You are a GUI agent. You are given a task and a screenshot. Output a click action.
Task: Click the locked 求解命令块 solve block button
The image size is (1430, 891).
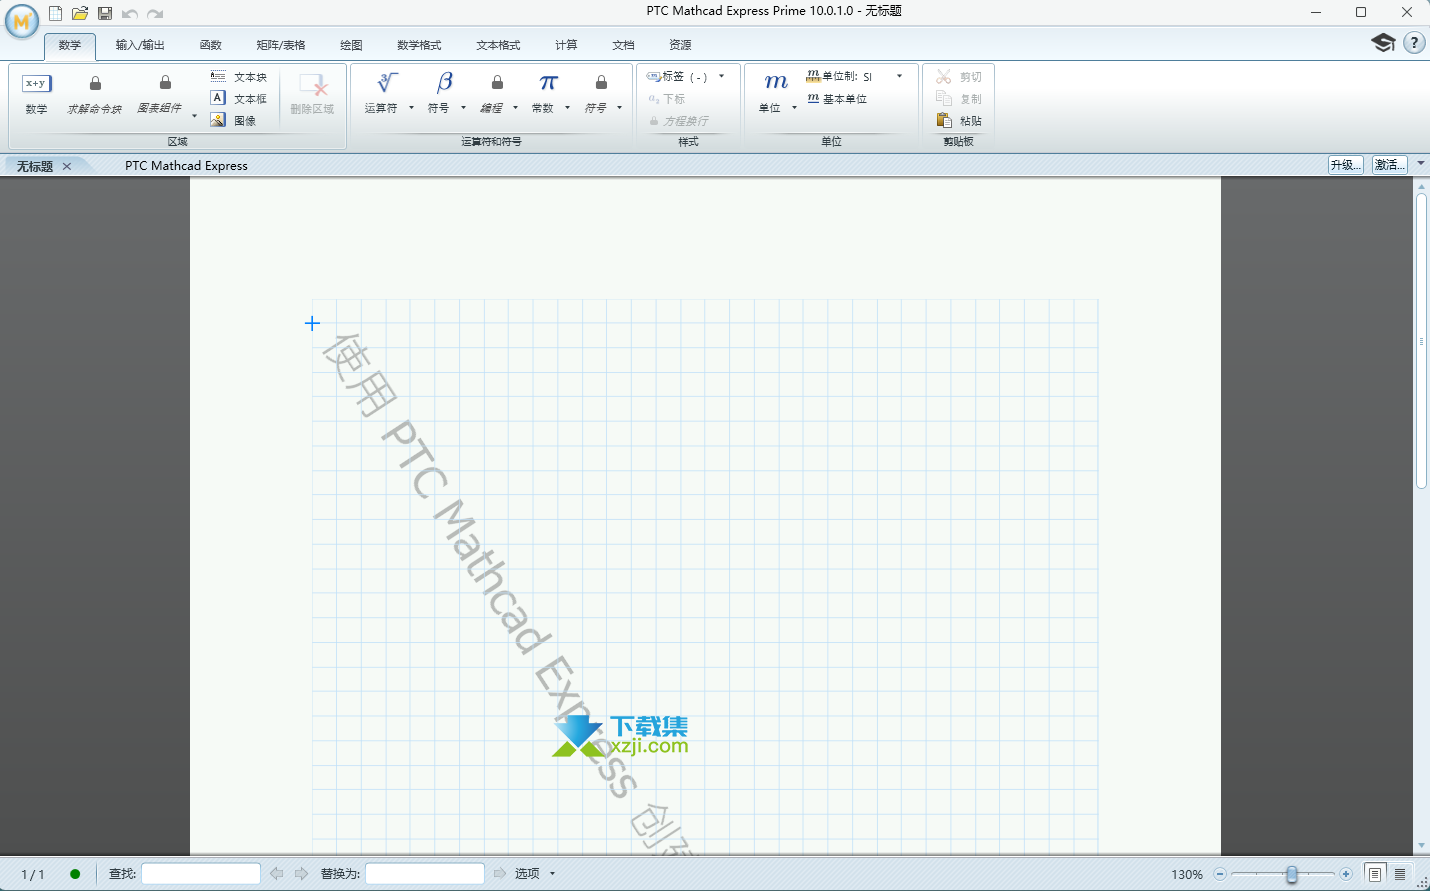click(95, 94)
